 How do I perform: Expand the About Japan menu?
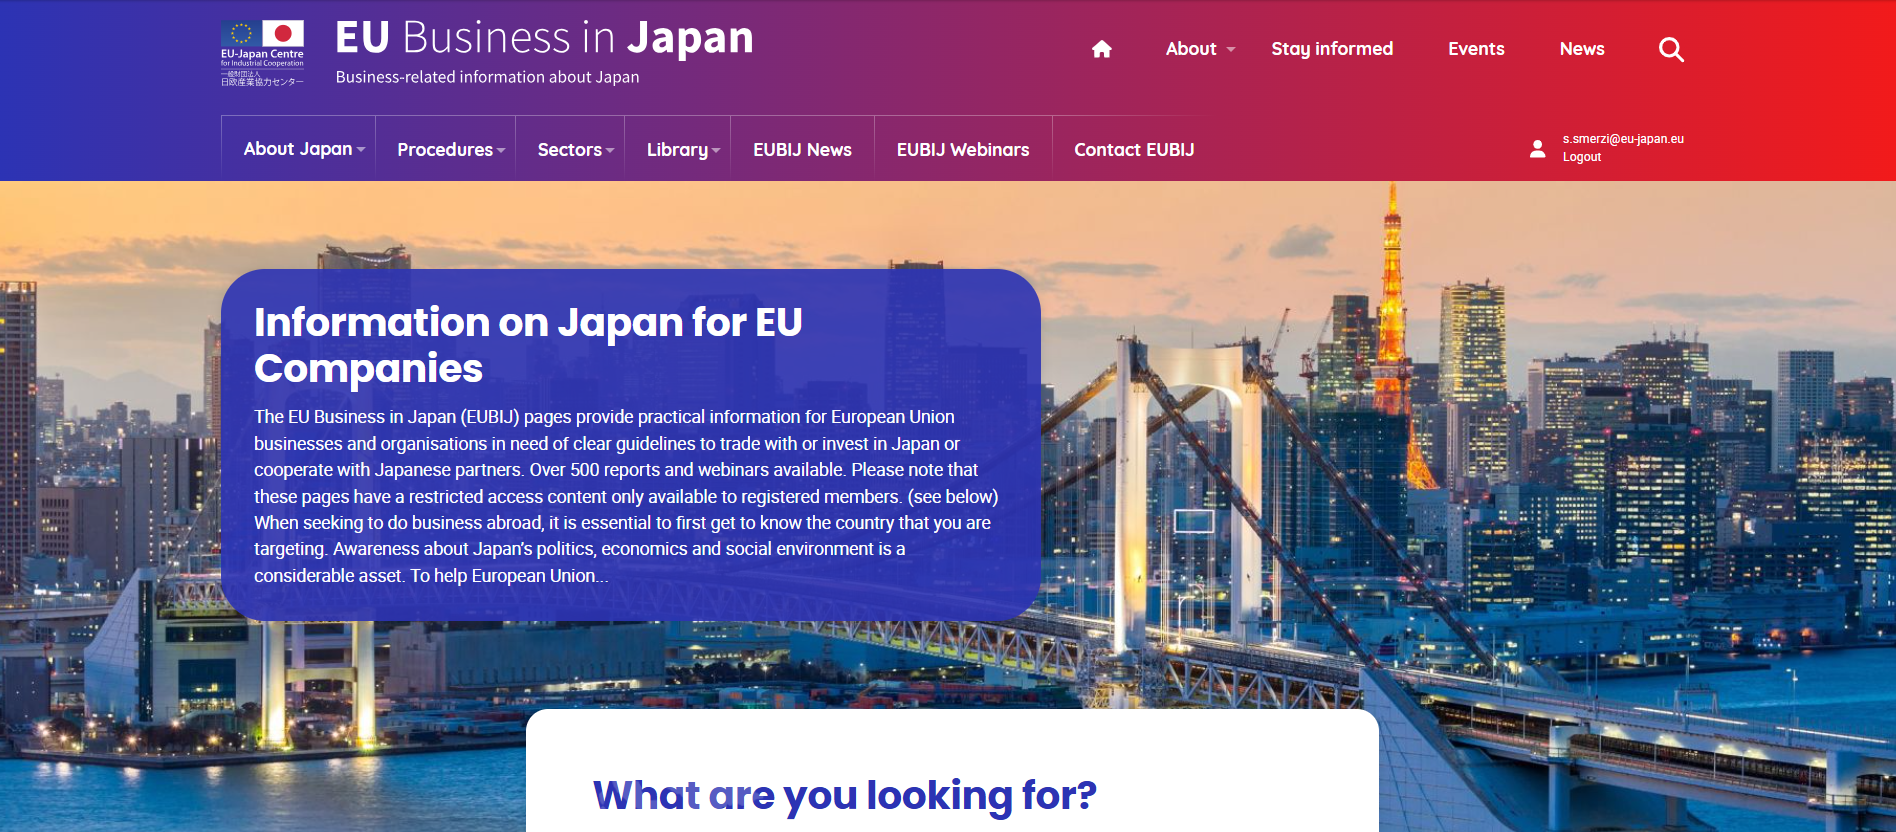303,149
